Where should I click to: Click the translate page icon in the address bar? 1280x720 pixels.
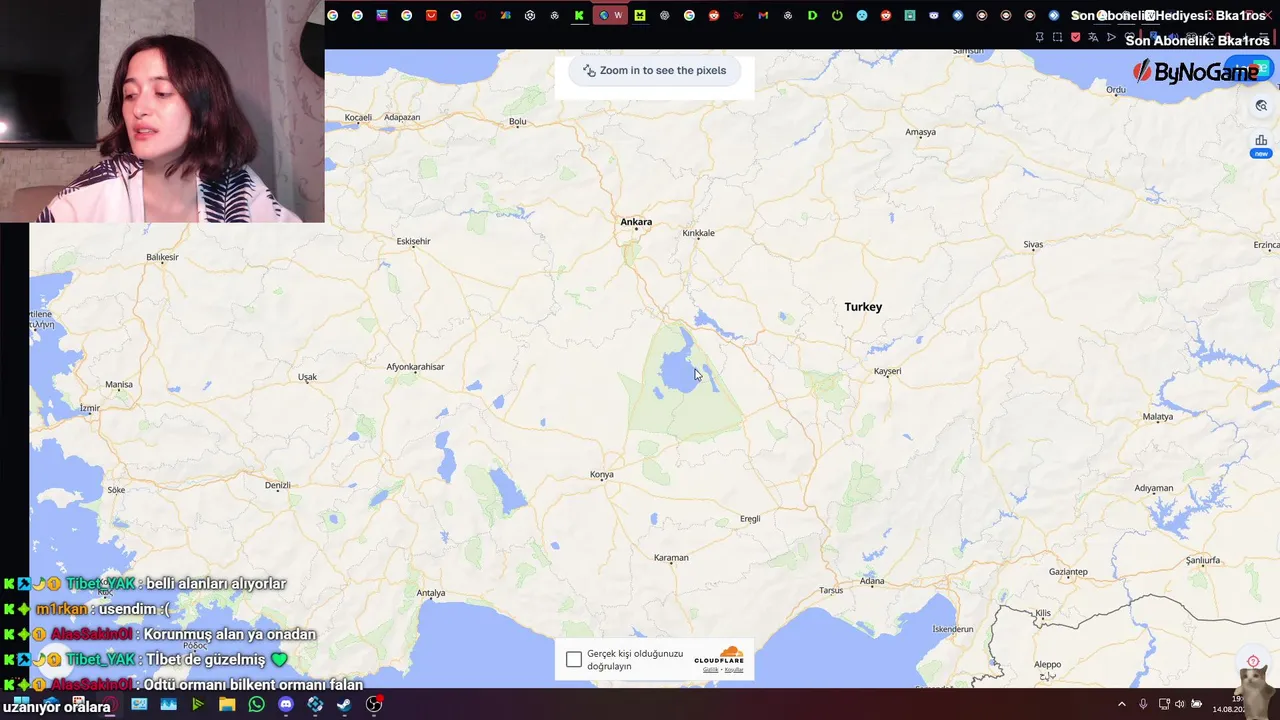coord(1093,37)
